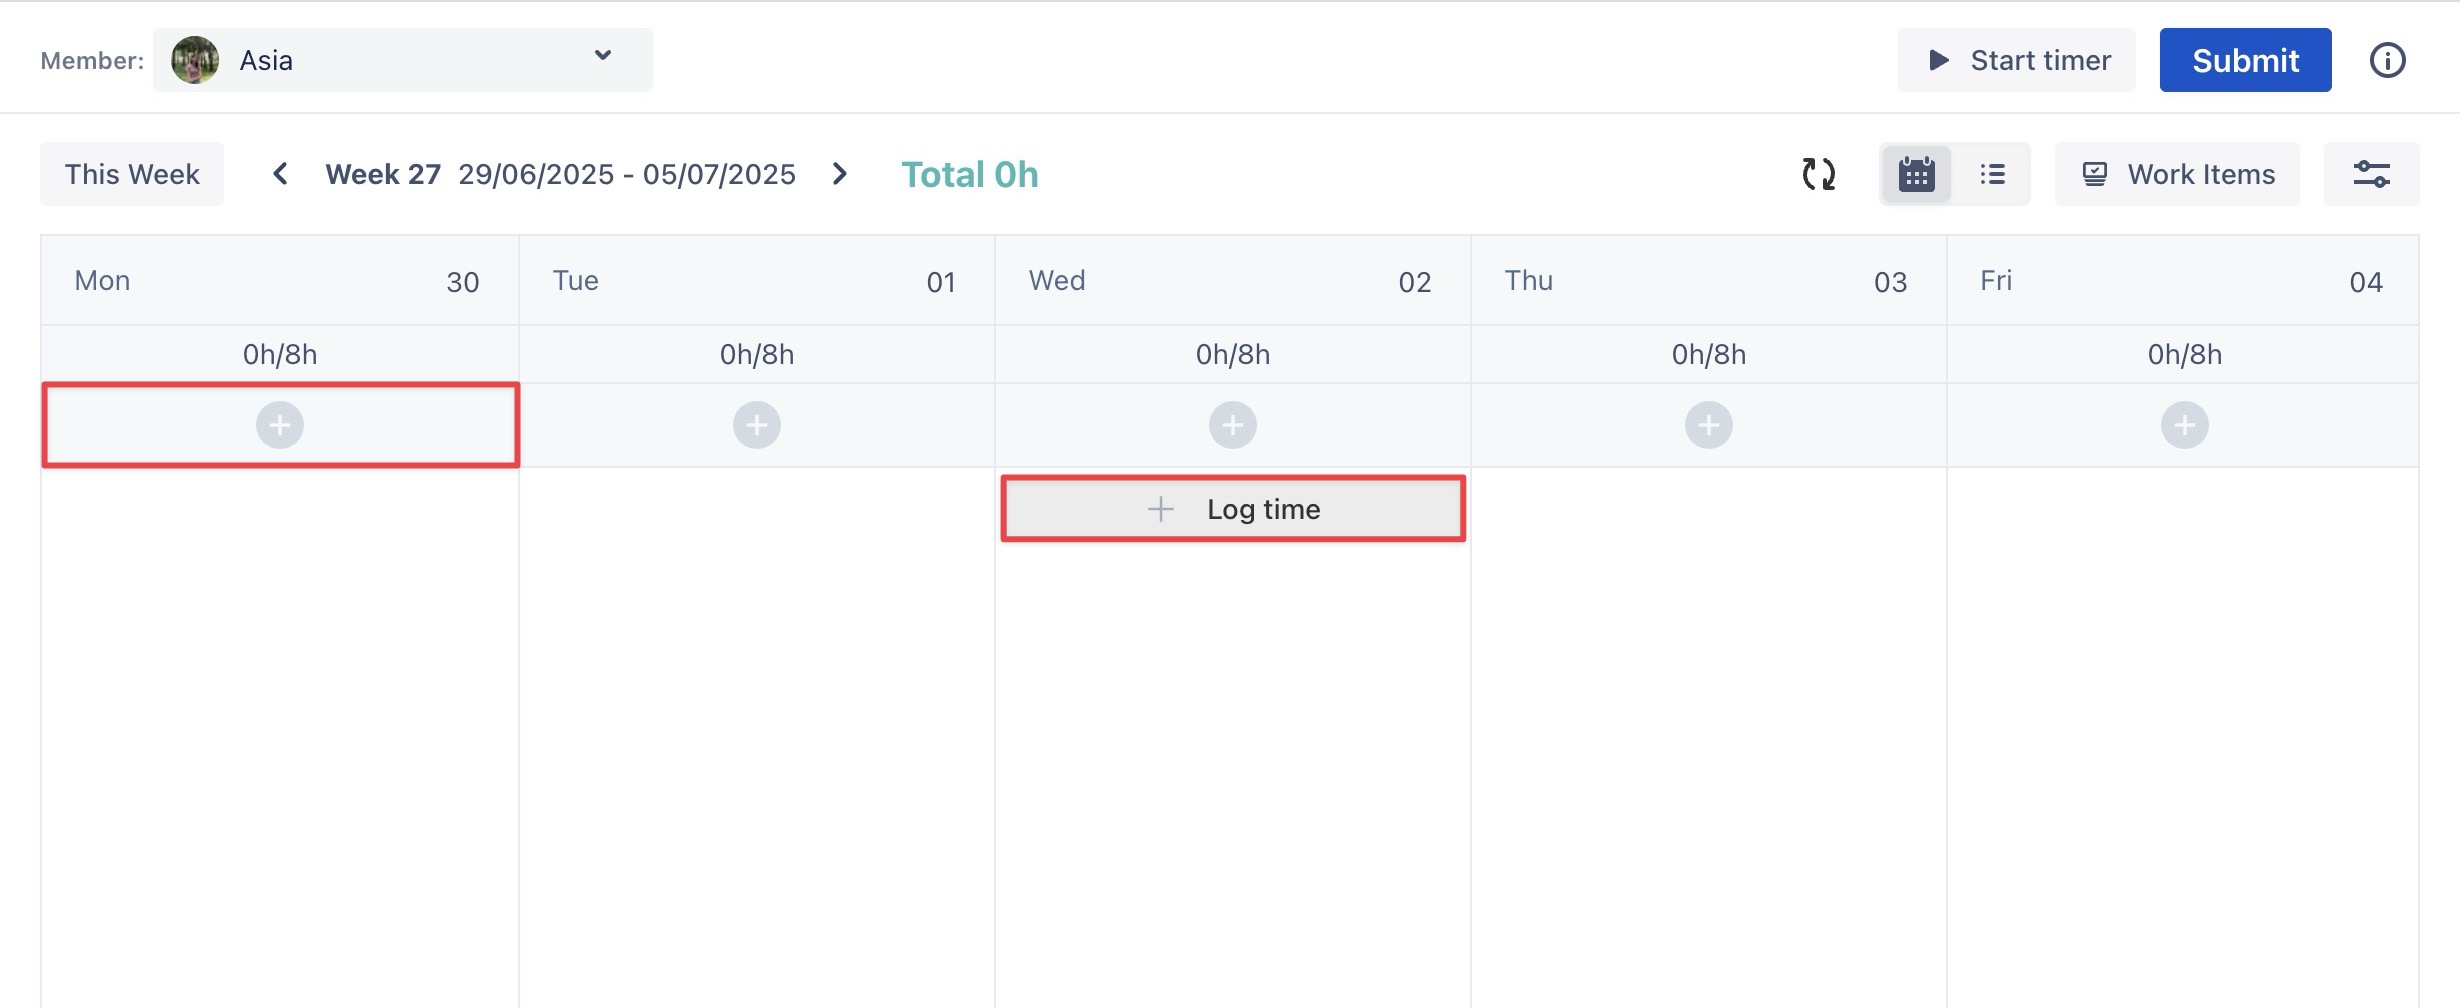This screenshot has height=1008, width=2460.
Task: Click Asia's avatar picture
Action: (195, 60)
